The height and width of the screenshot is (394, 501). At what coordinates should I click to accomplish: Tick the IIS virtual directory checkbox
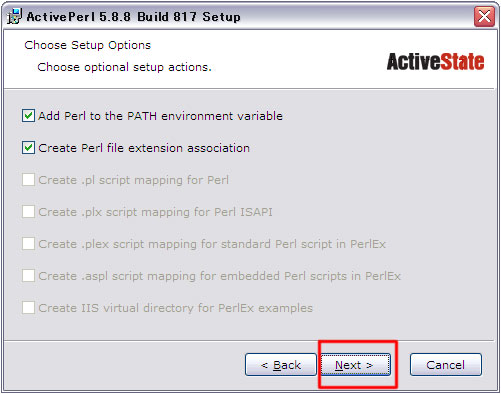pyautogui.click(x=28, y=308)
